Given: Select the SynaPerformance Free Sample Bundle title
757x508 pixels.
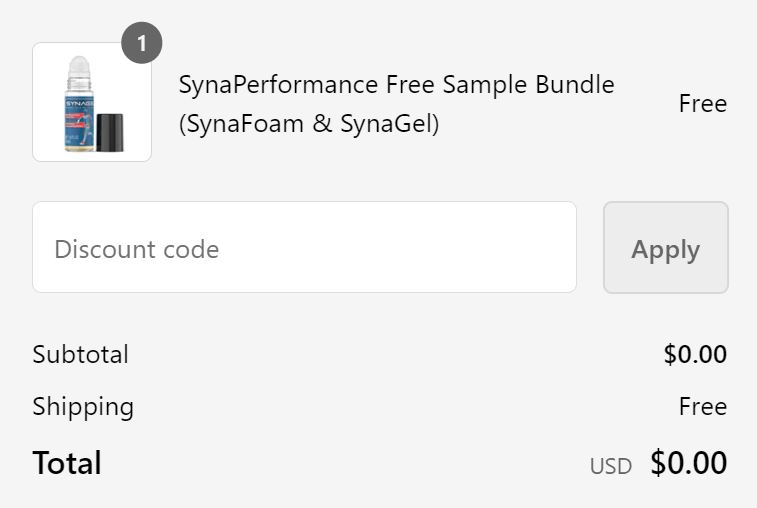Looking at the screenshot, I should pos(396,85).
